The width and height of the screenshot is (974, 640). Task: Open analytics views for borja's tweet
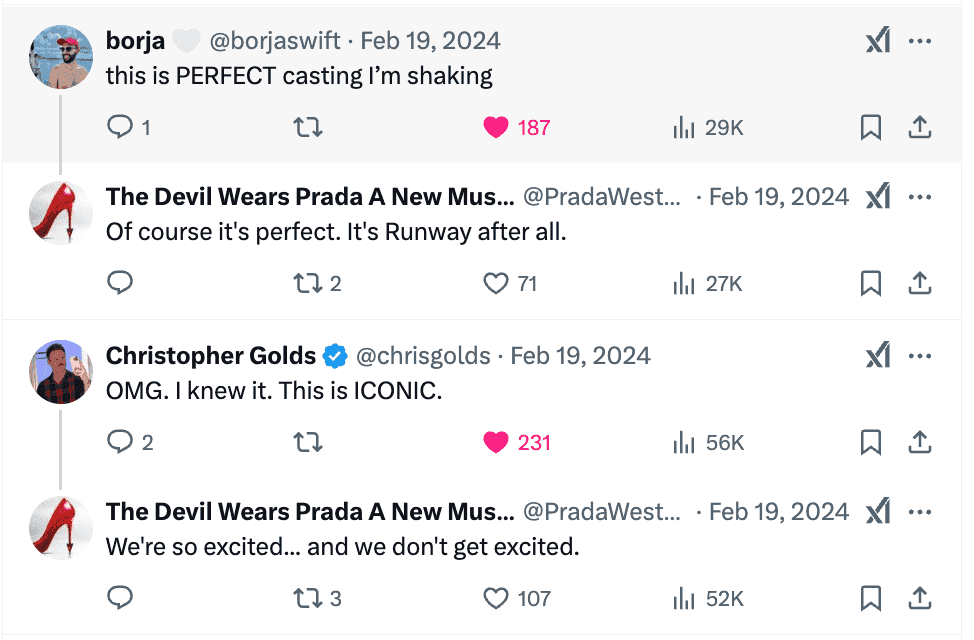point(683,127)
